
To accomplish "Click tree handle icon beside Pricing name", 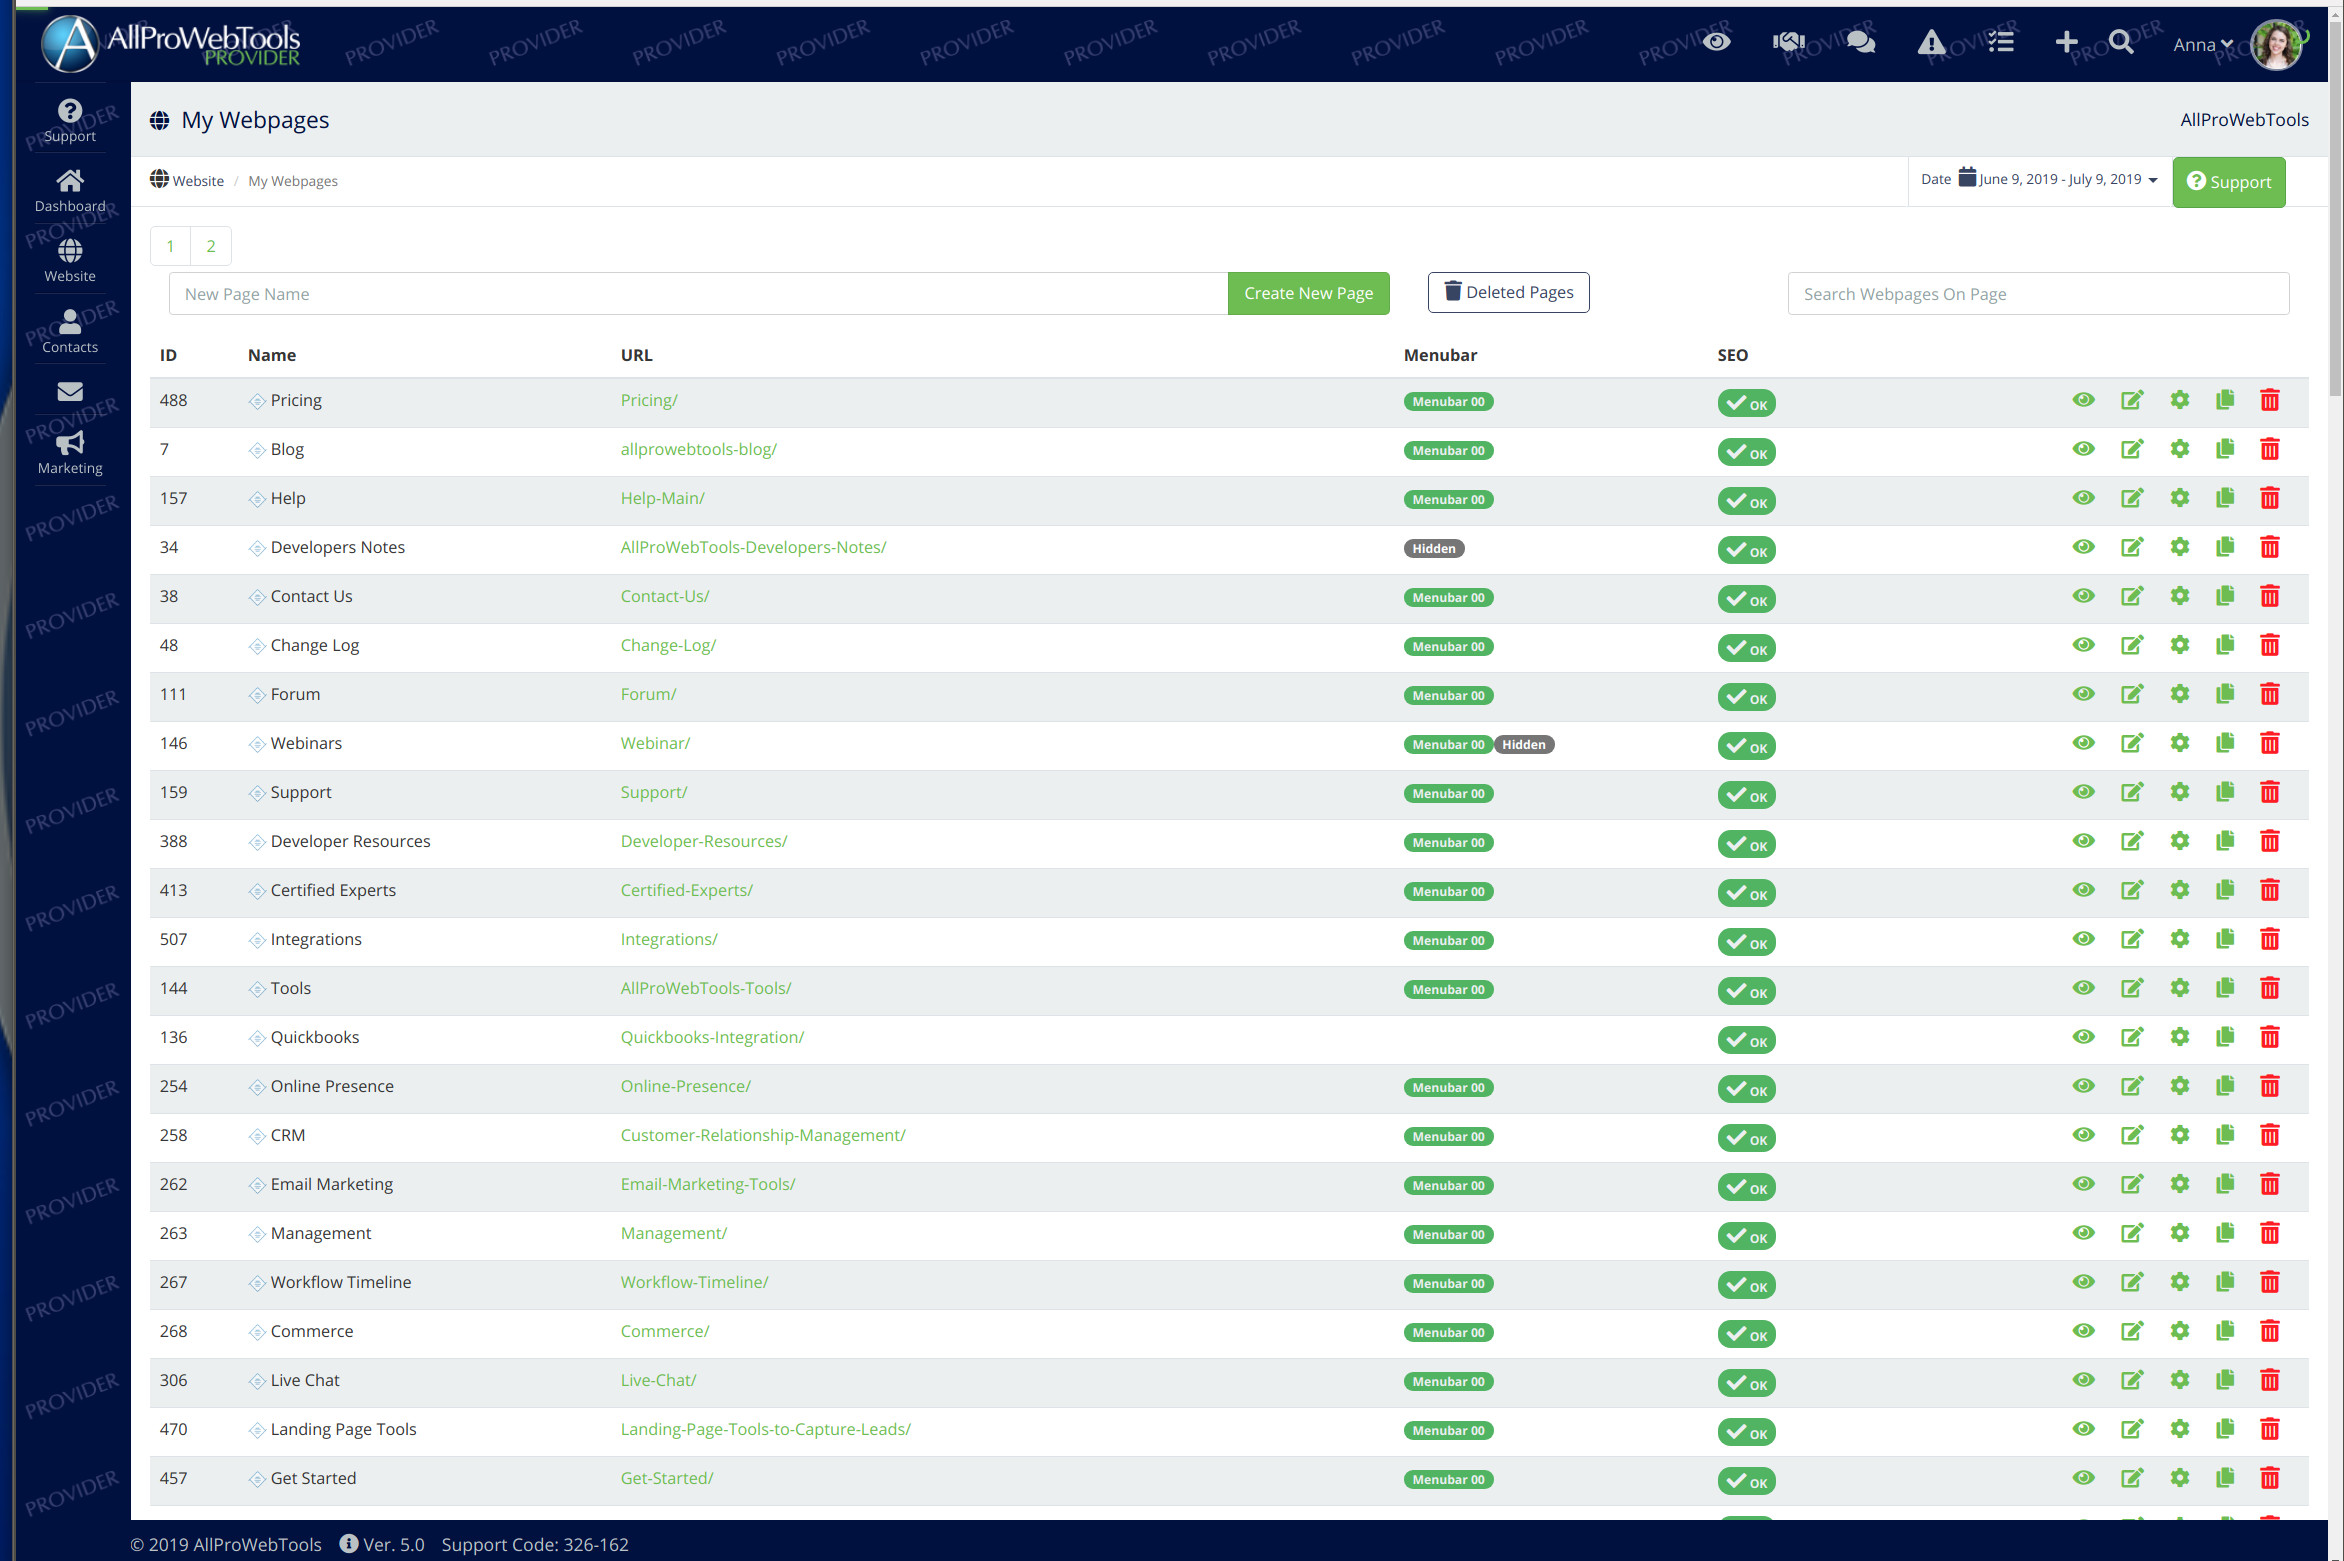I will pyautogui.click(x=257, y=402).
